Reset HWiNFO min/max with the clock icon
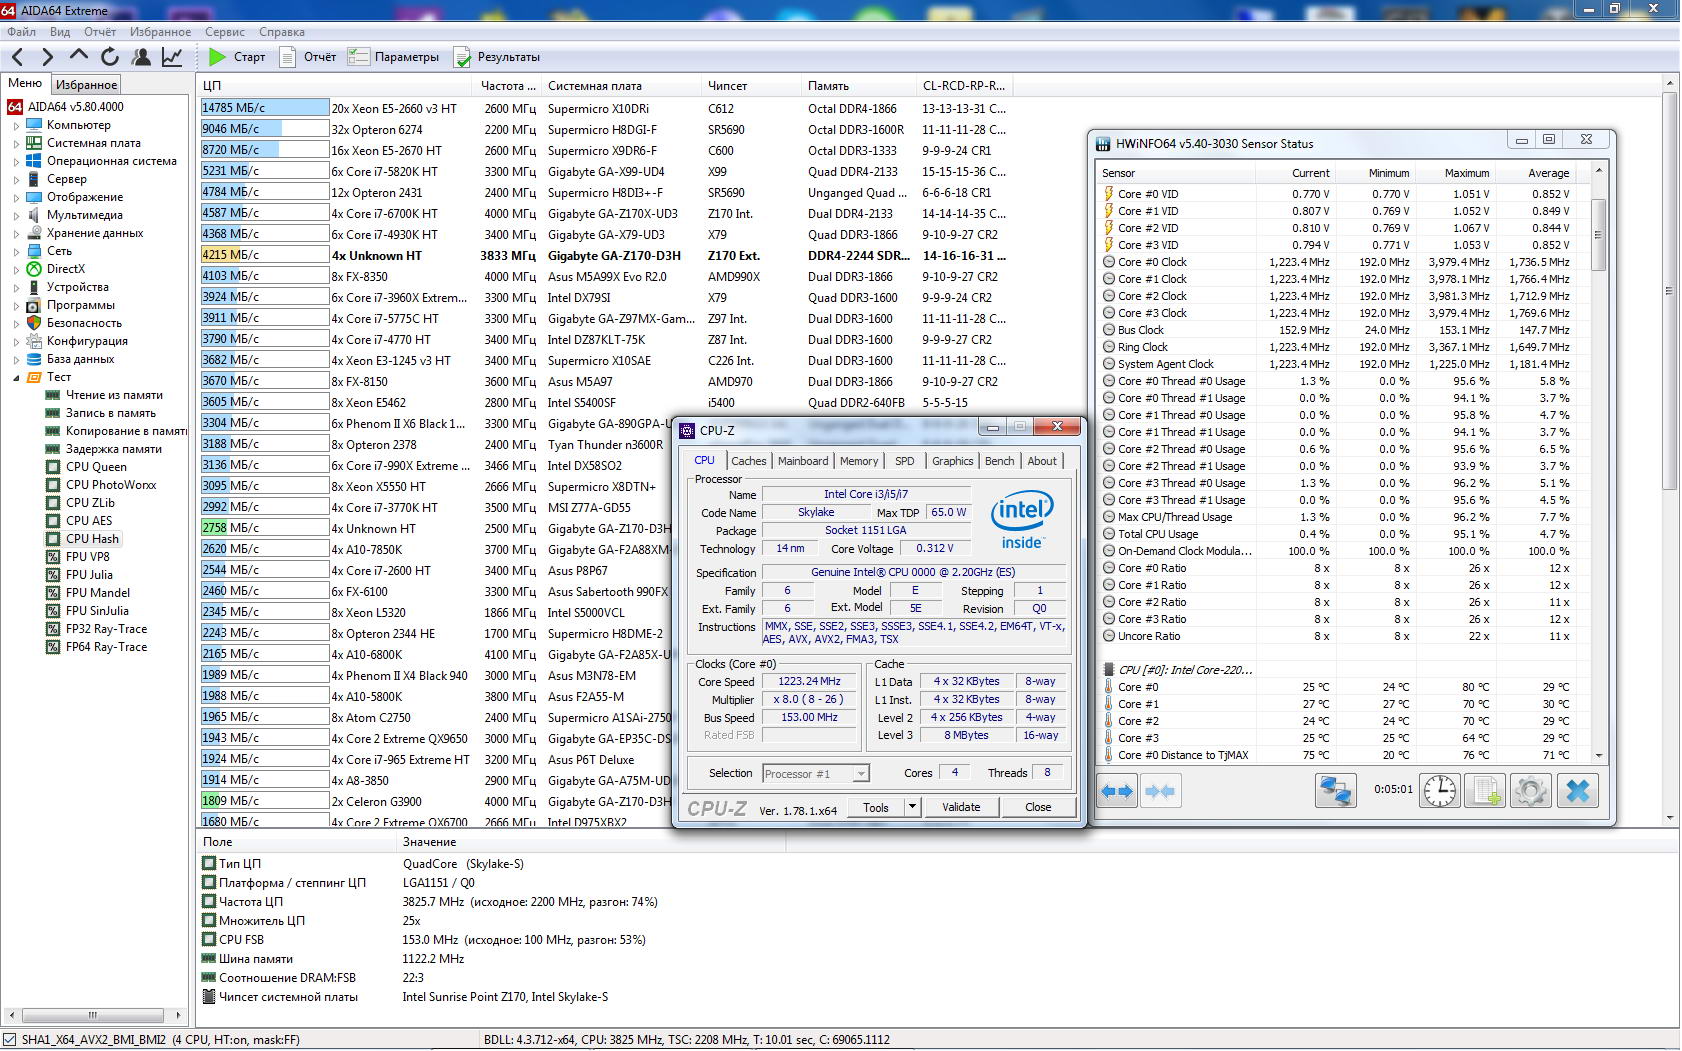This screenshot has width=1682, height=1051. [x=1440, y=791]
